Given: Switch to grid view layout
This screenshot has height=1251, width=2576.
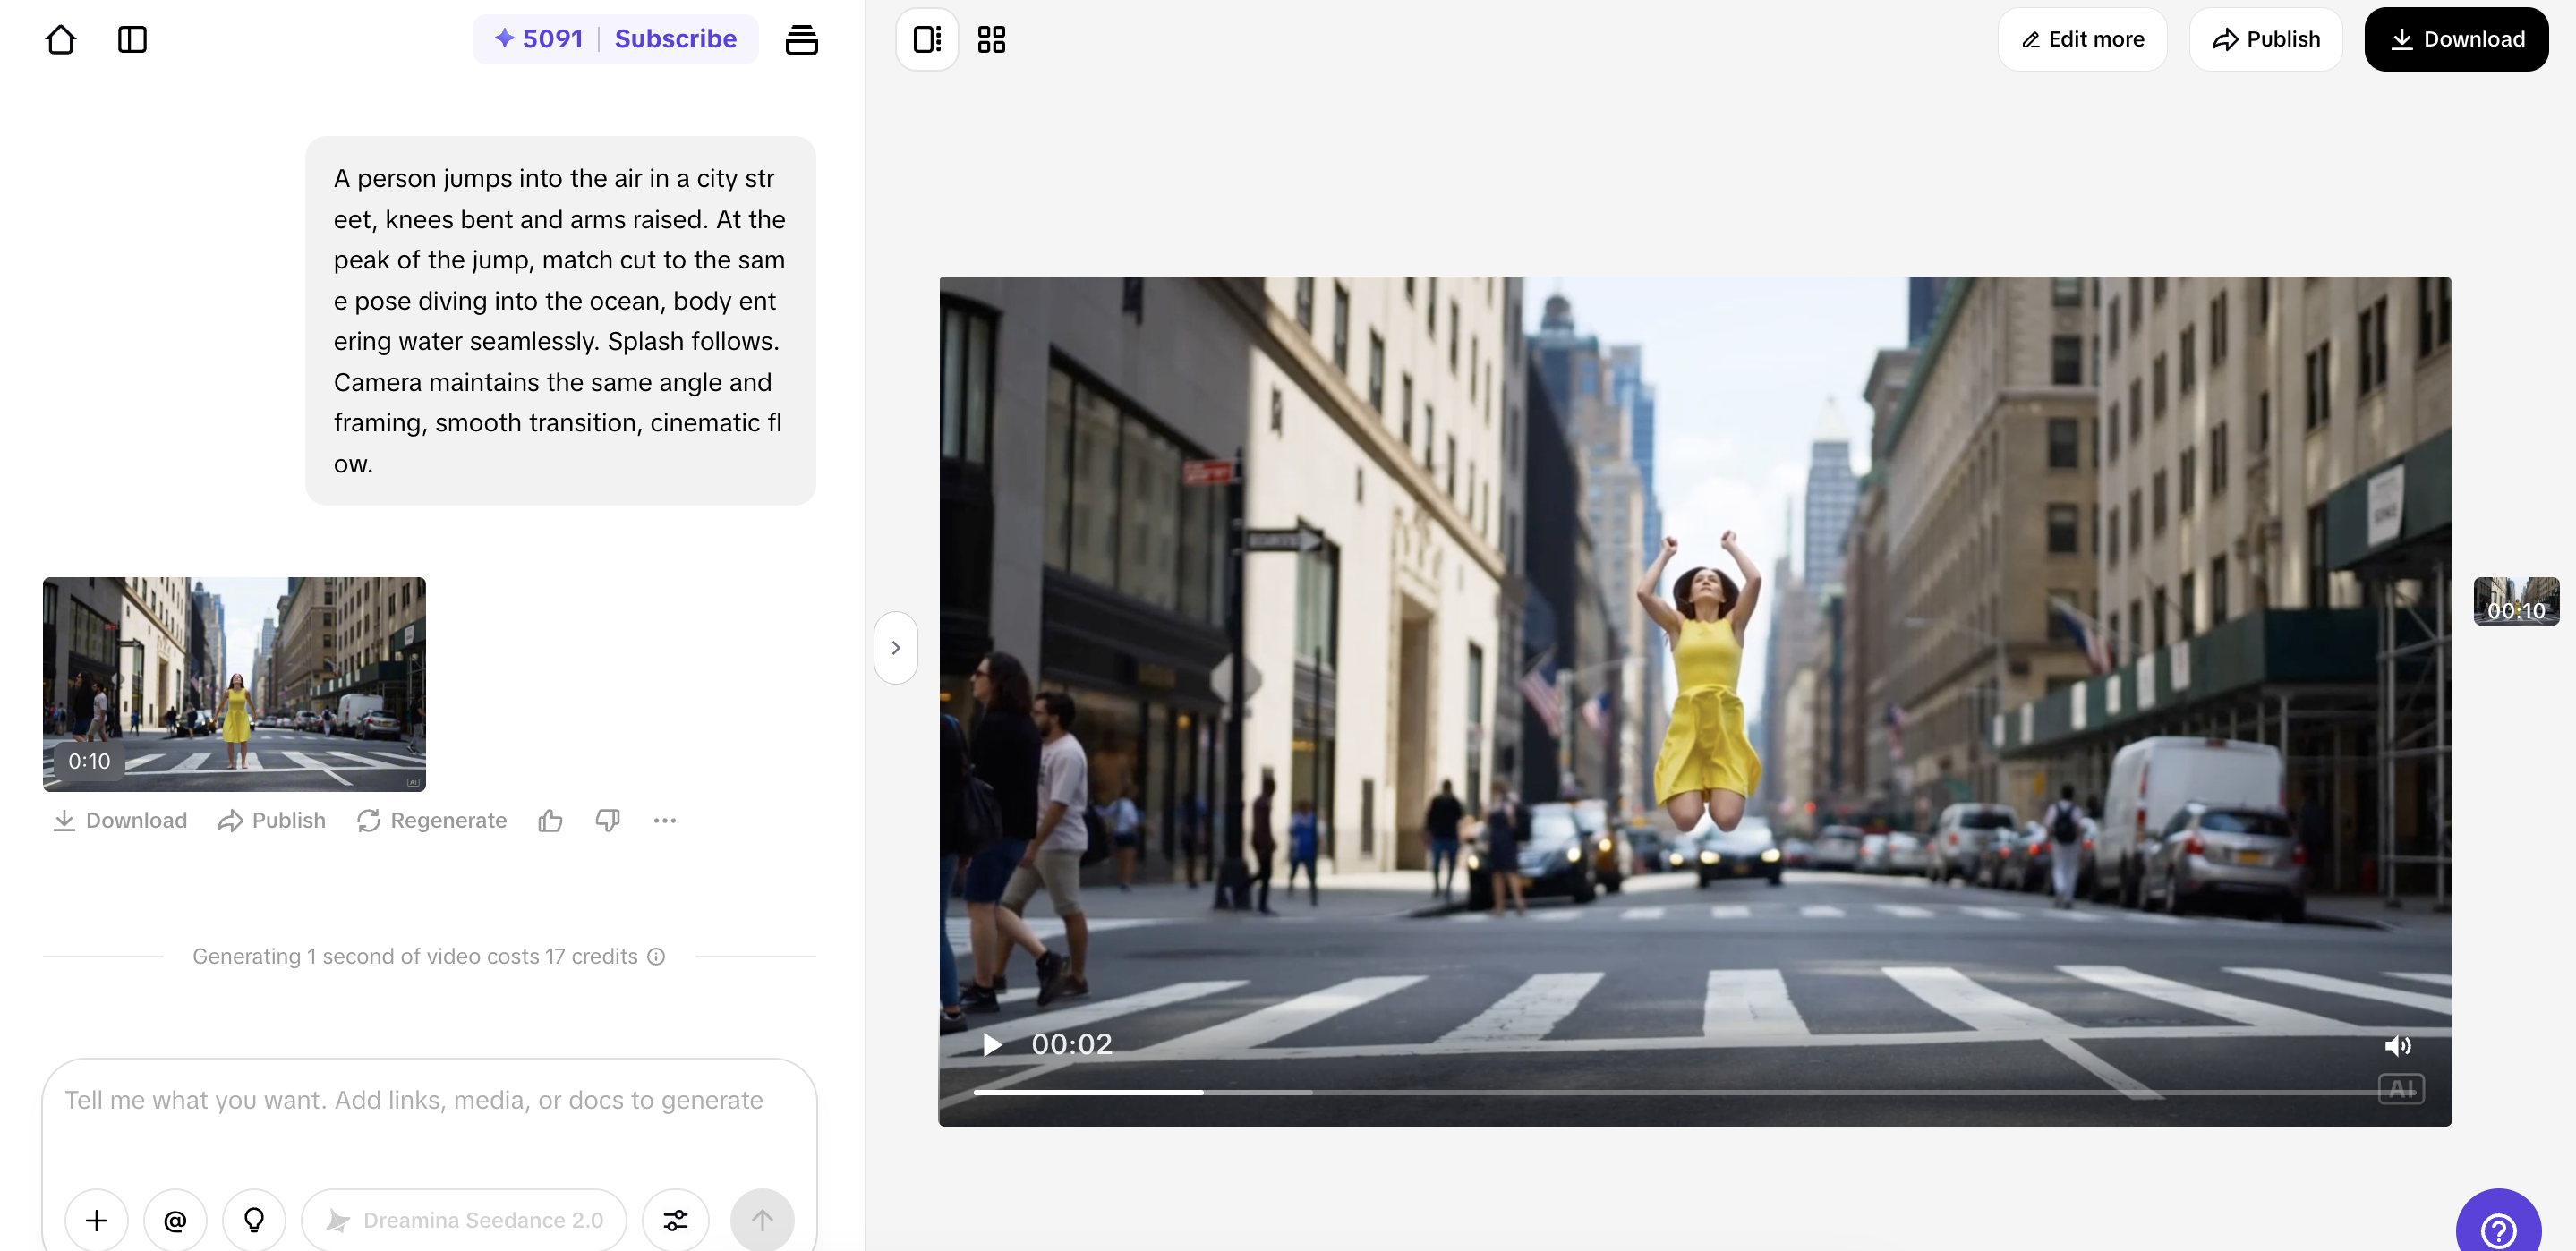Looking at the screenshot, I should tap(991, 40).
